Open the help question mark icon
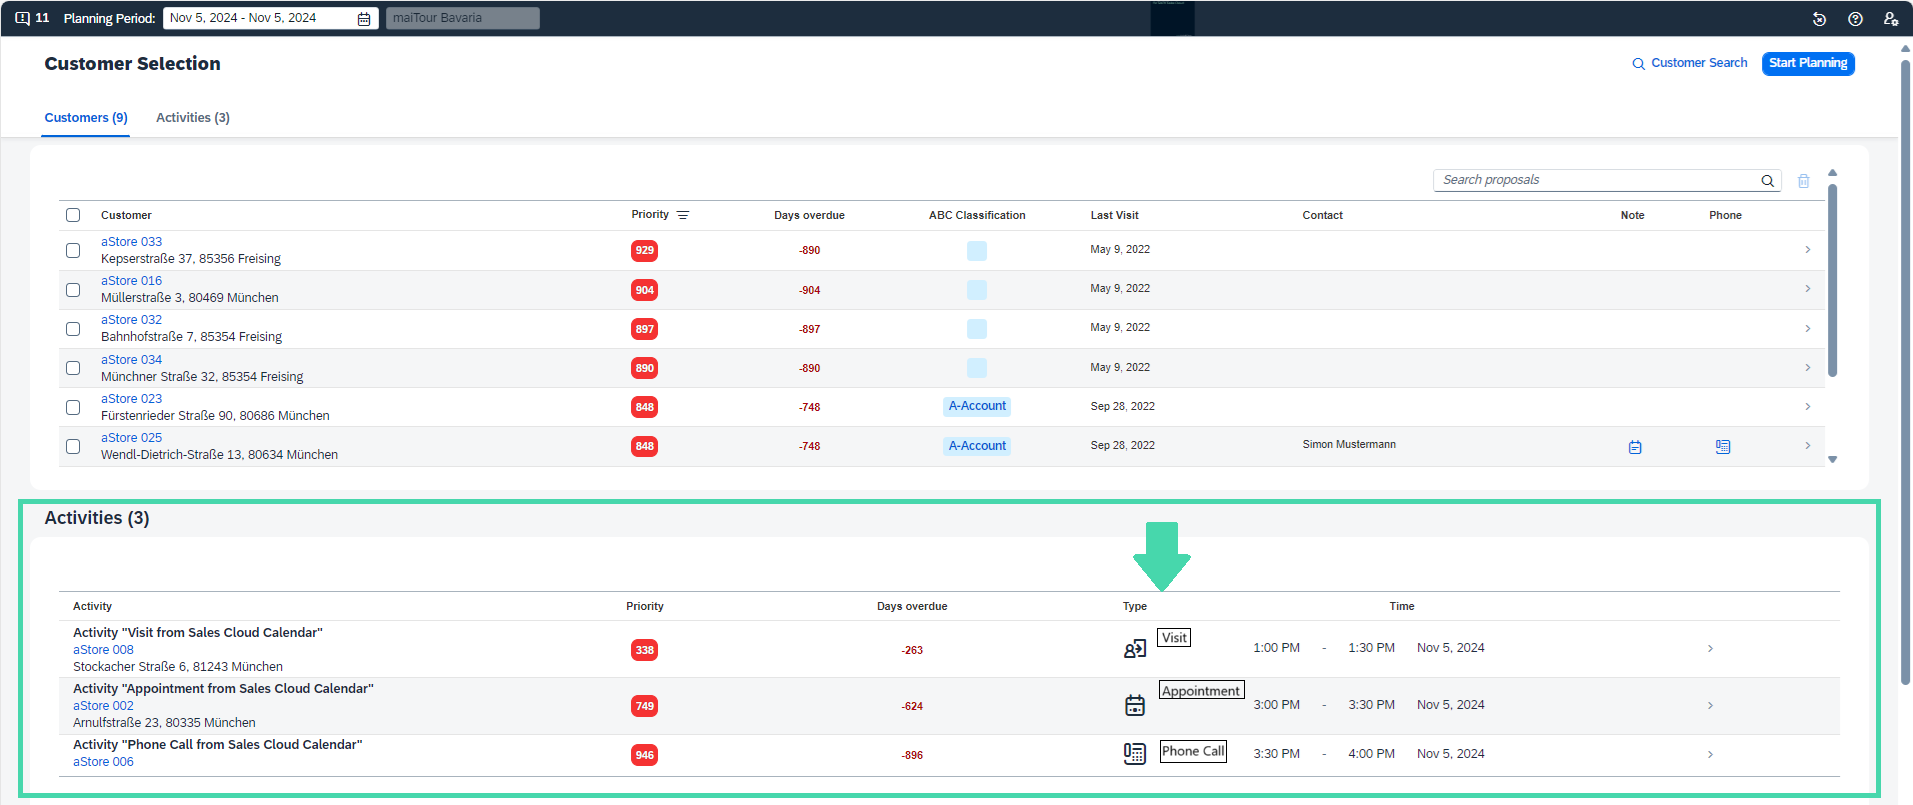This screenshot has width=1913, height=805. 1855,19
